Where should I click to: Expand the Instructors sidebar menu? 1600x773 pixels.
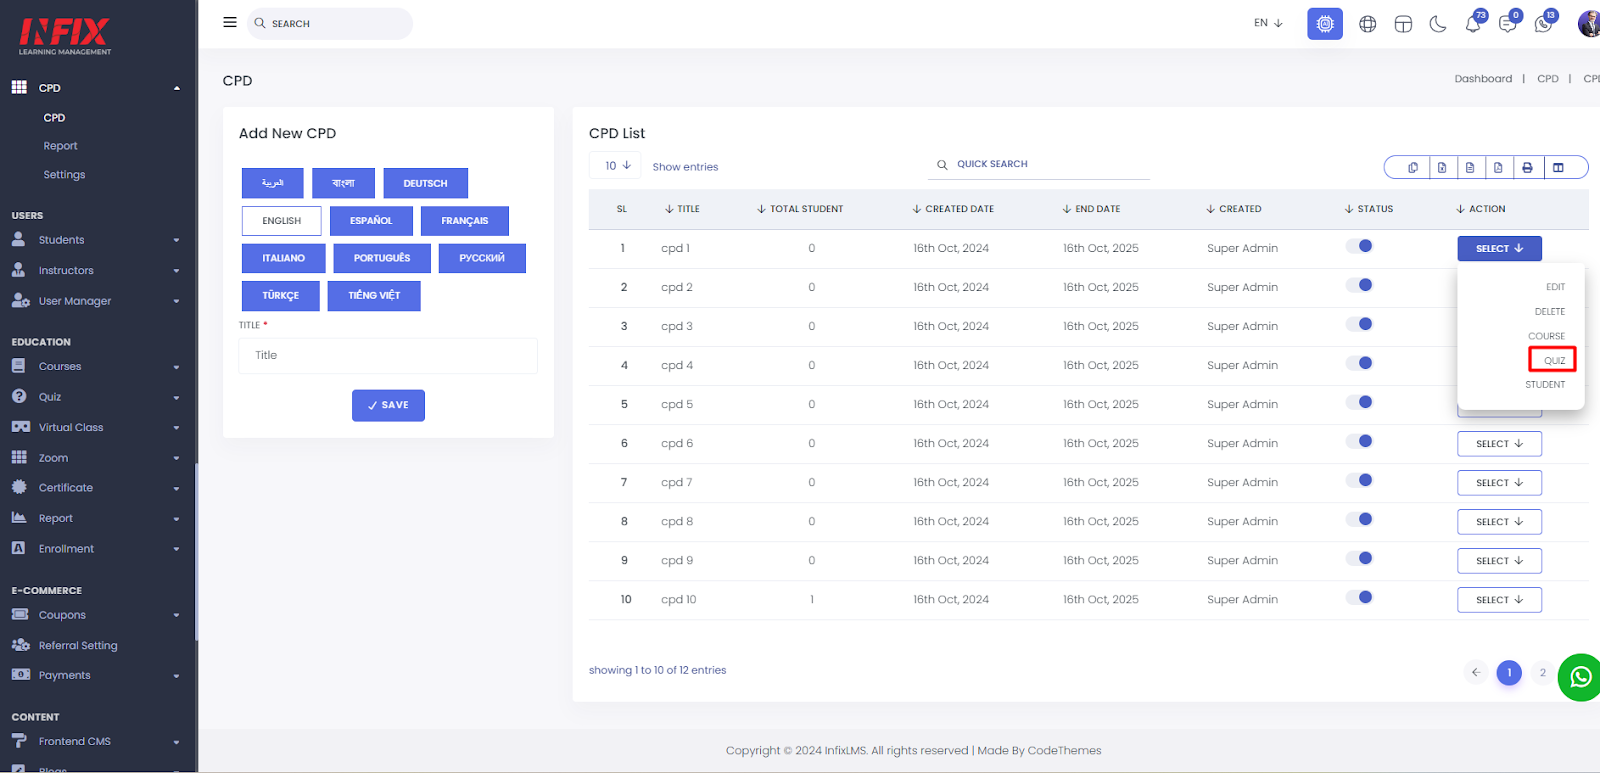tap(96, 271)
